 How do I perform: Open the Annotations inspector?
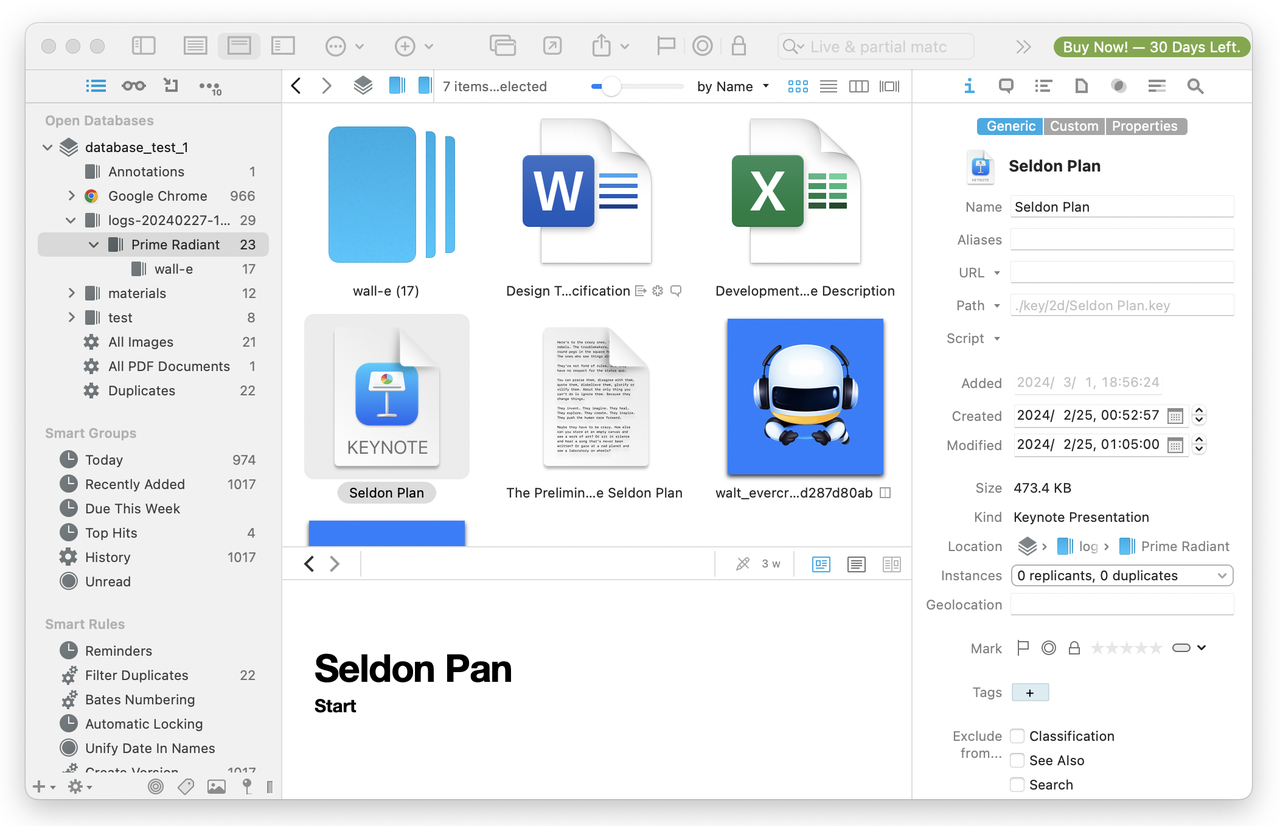point(1006,86)
